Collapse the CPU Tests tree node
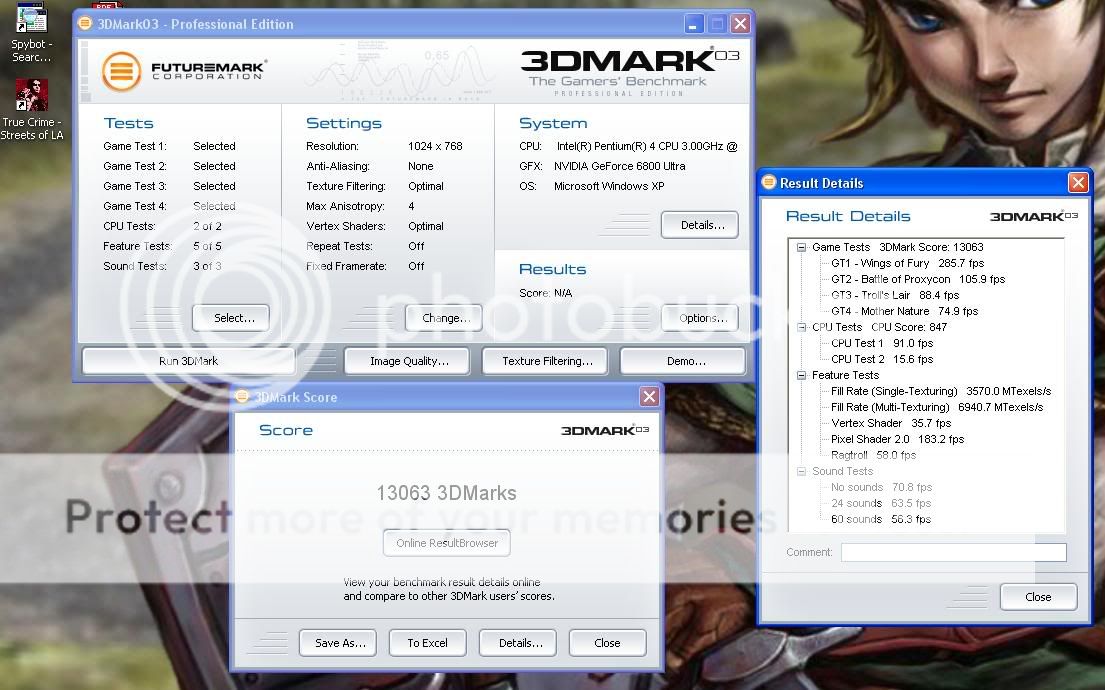The height and width of the screenshot is (690, 1105). coord(802,327)
